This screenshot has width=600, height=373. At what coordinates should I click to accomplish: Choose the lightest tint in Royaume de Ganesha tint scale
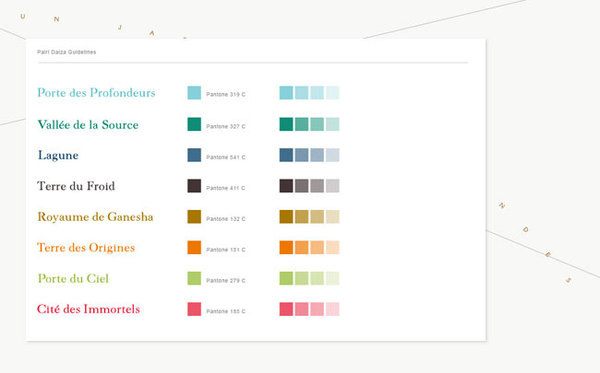pyautogui.click(x=333, y=217)
